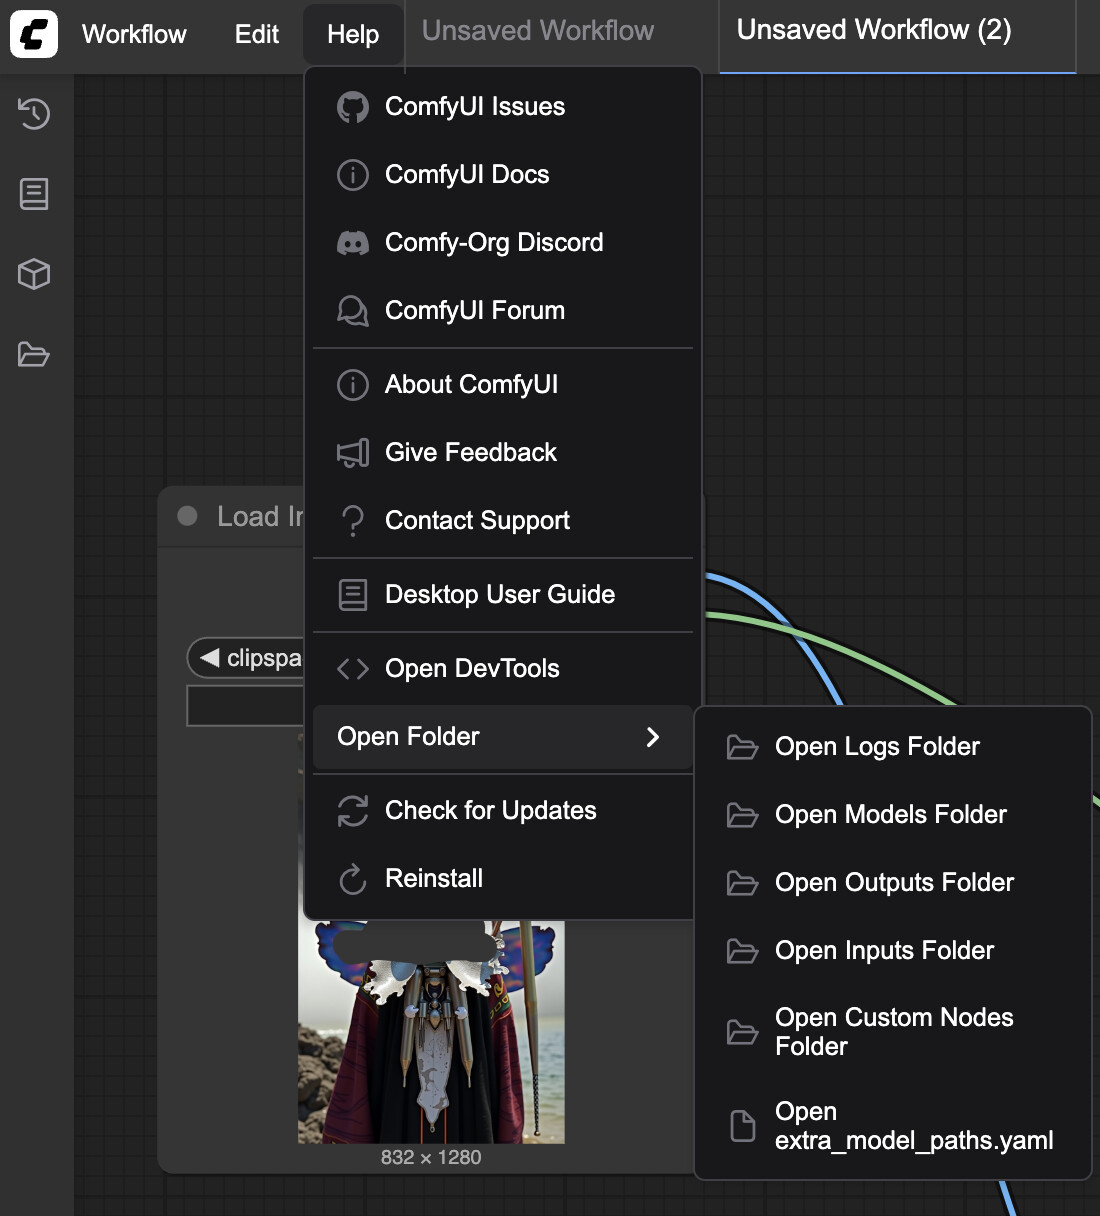The width and height of the screenshot is (1100, 1216).
Task: Select Open DevTools menu entry
Action: pos(503,669)
